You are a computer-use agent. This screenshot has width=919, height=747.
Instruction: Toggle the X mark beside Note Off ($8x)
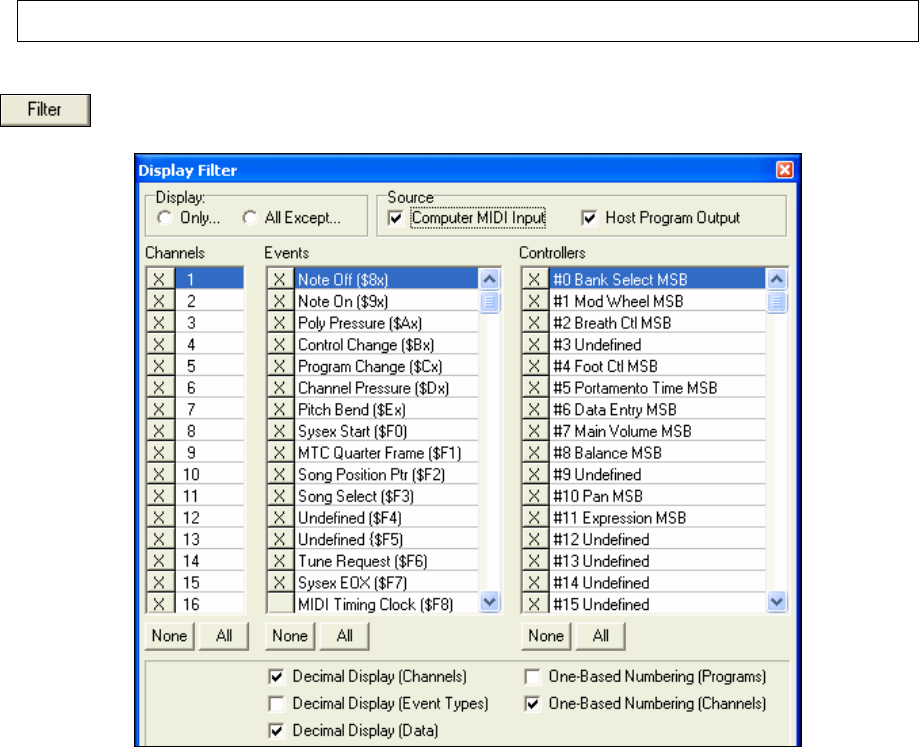280,279
